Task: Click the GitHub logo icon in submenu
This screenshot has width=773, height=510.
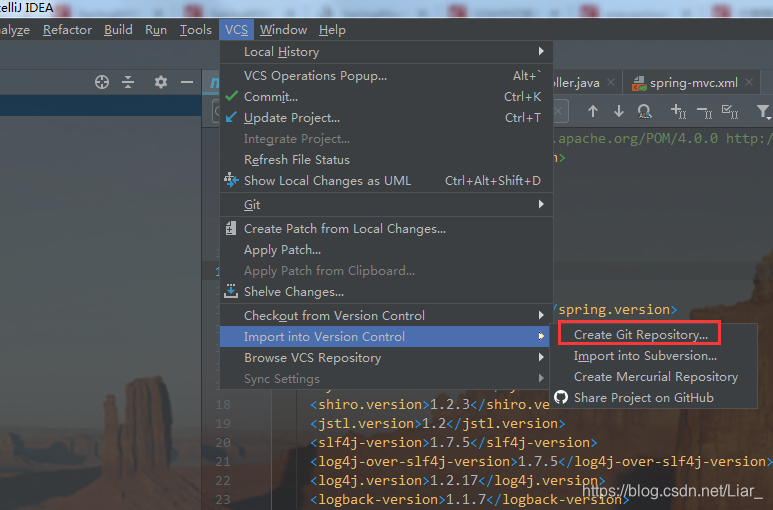Action: pos(561,397)
